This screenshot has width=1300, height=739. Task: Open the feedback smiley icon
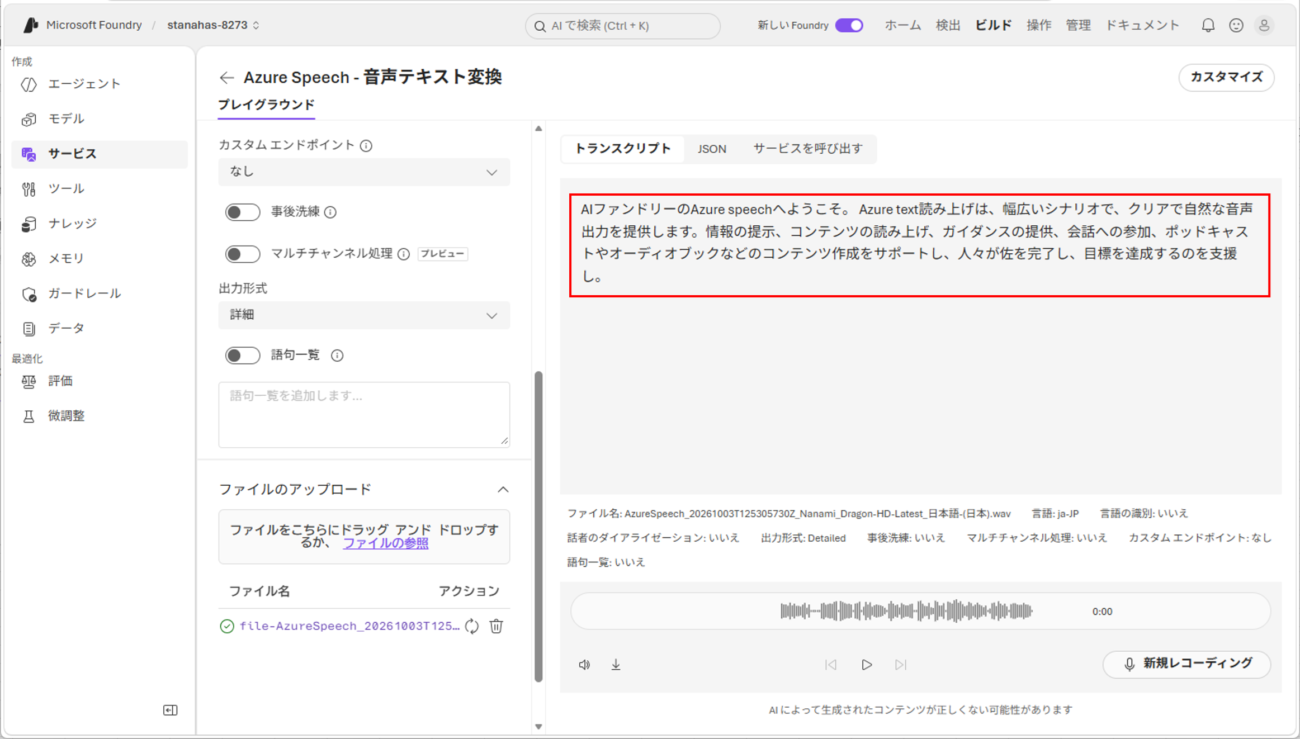[1236, 25]
